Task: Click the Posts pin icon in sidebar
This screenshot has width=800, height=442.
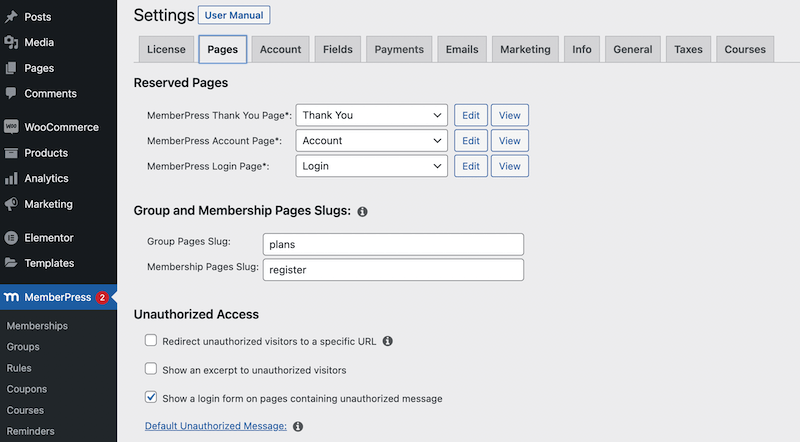Action: pos(11,17)
